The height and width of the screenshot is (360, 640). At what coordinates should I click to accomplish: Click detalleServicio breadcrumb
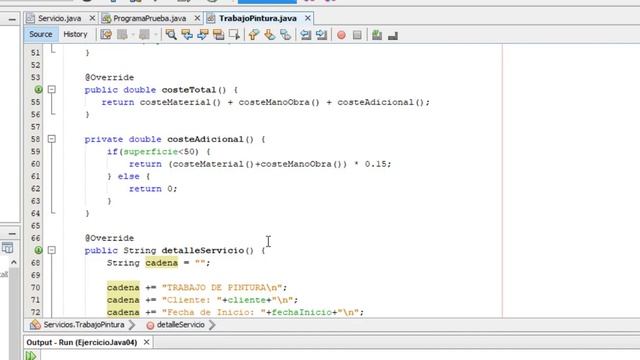pyautogui.click(x=180, y=325)
